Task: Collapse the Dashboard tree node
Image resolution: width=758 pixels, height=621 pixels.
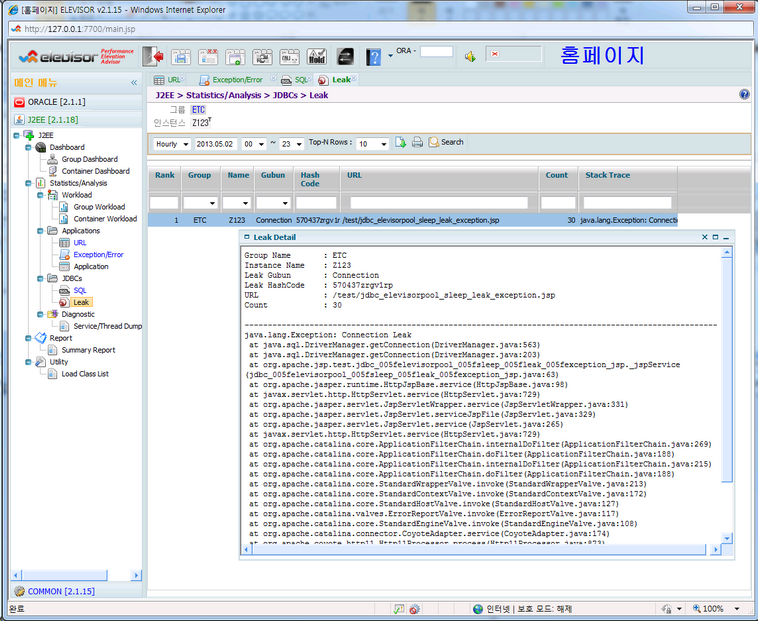Action: click(28, 147)
